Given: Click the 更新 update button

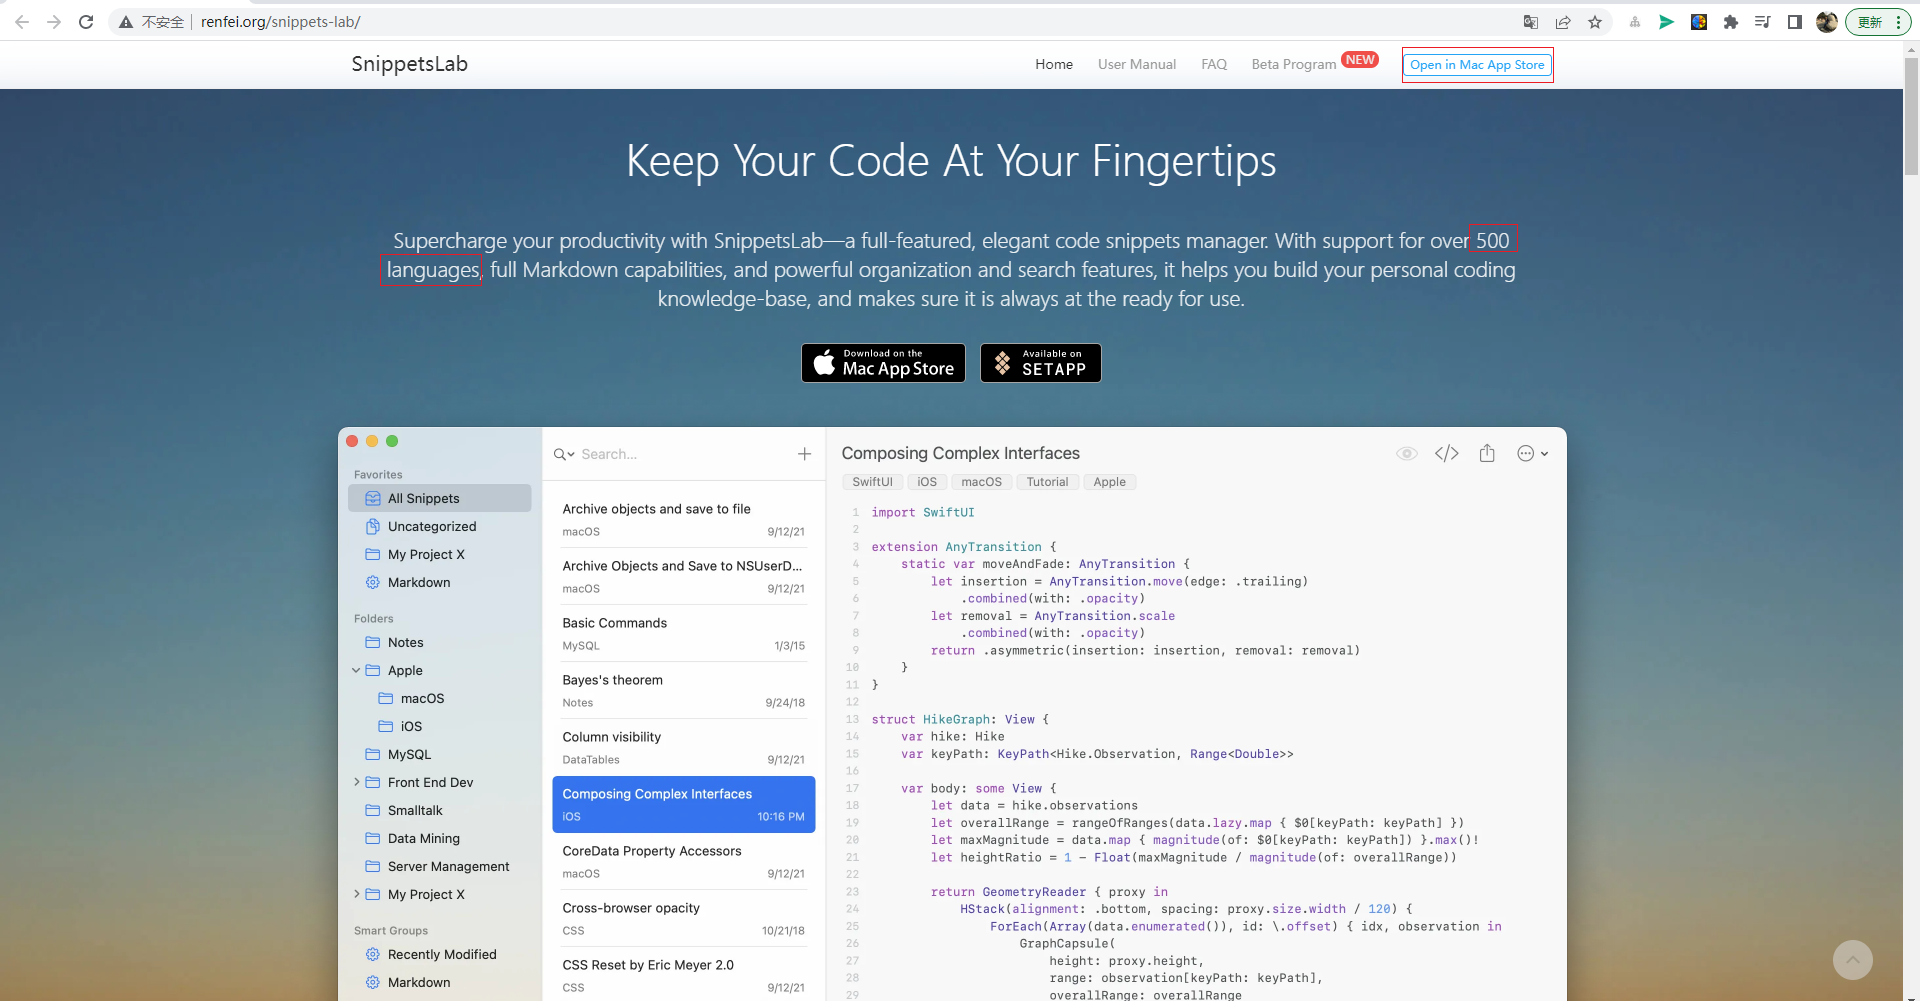Looking at the screenshot, I should click(x=1878, y=22).
